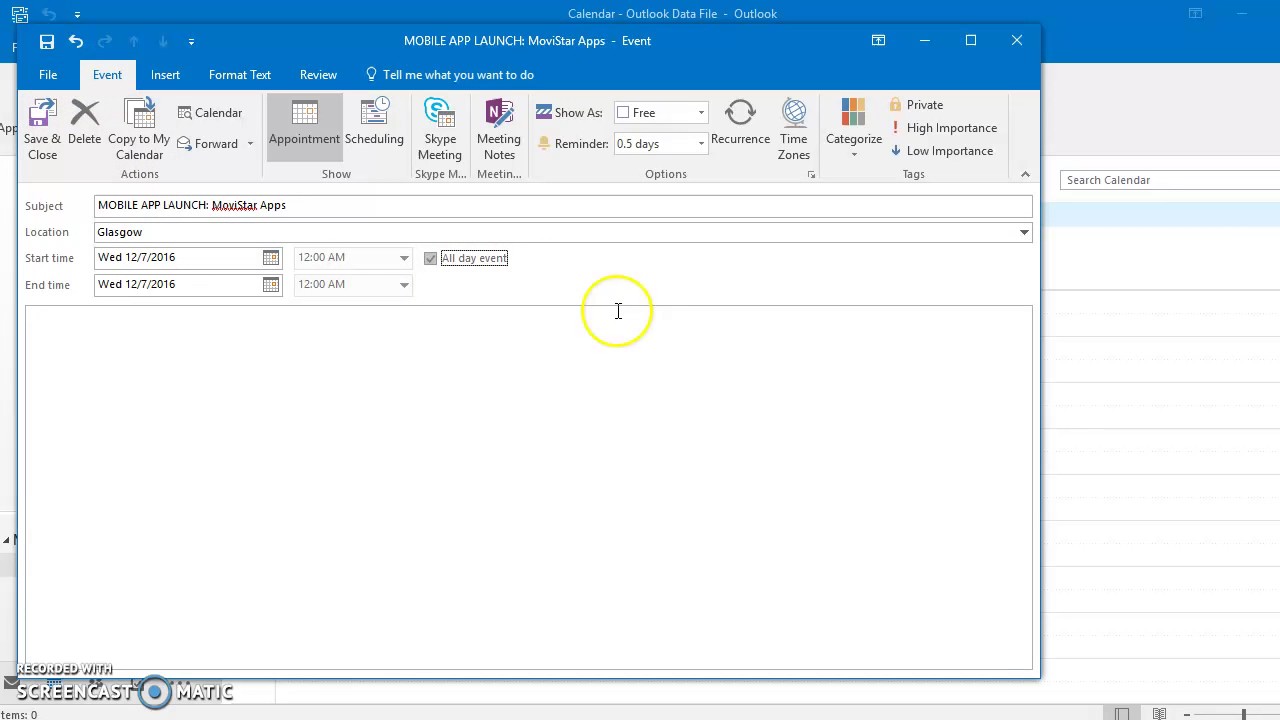Collapse the ribbon
Image resolution: width=1280 pixels, height=720 pixels.
tap(1025, 175)
